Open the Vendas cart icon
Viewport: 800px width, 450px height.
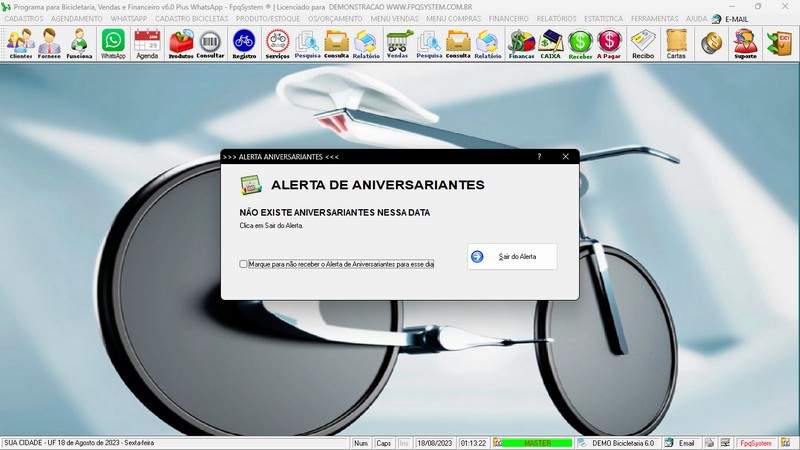[397, 44]
